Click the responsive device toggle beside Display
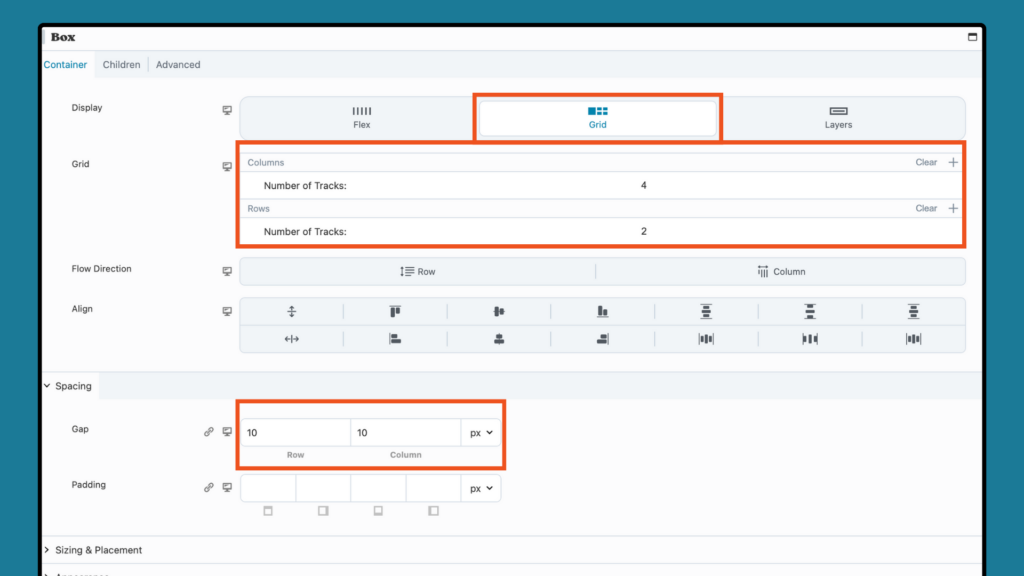Viewport: 1024px width, 576px height. (x=227, y=111)
